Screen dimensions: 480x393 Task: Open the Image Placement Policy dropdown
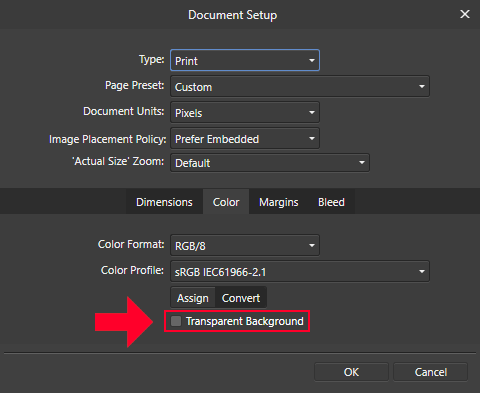coord(245,138)
